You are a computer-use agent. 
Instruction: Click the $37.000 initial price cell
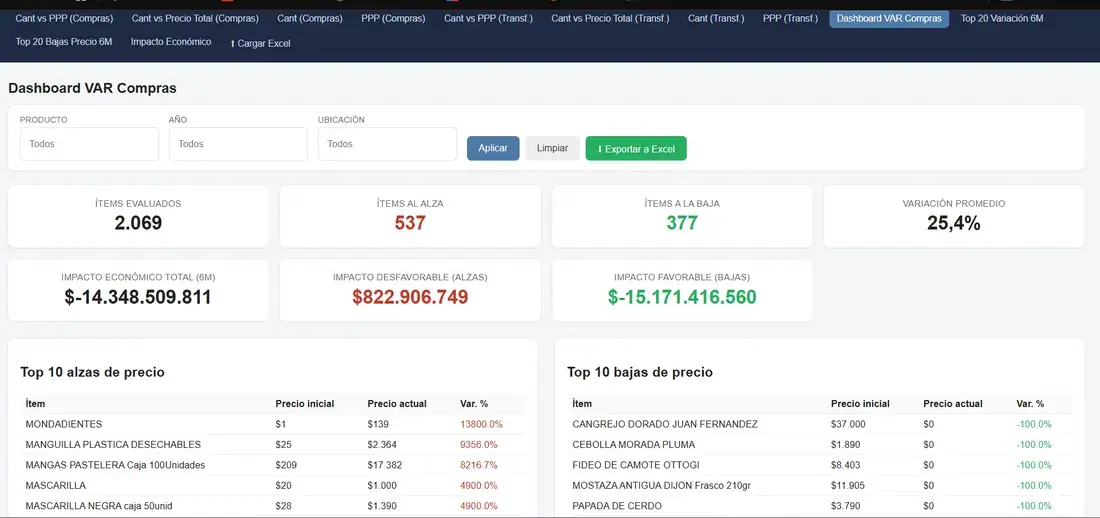[848, 424]
